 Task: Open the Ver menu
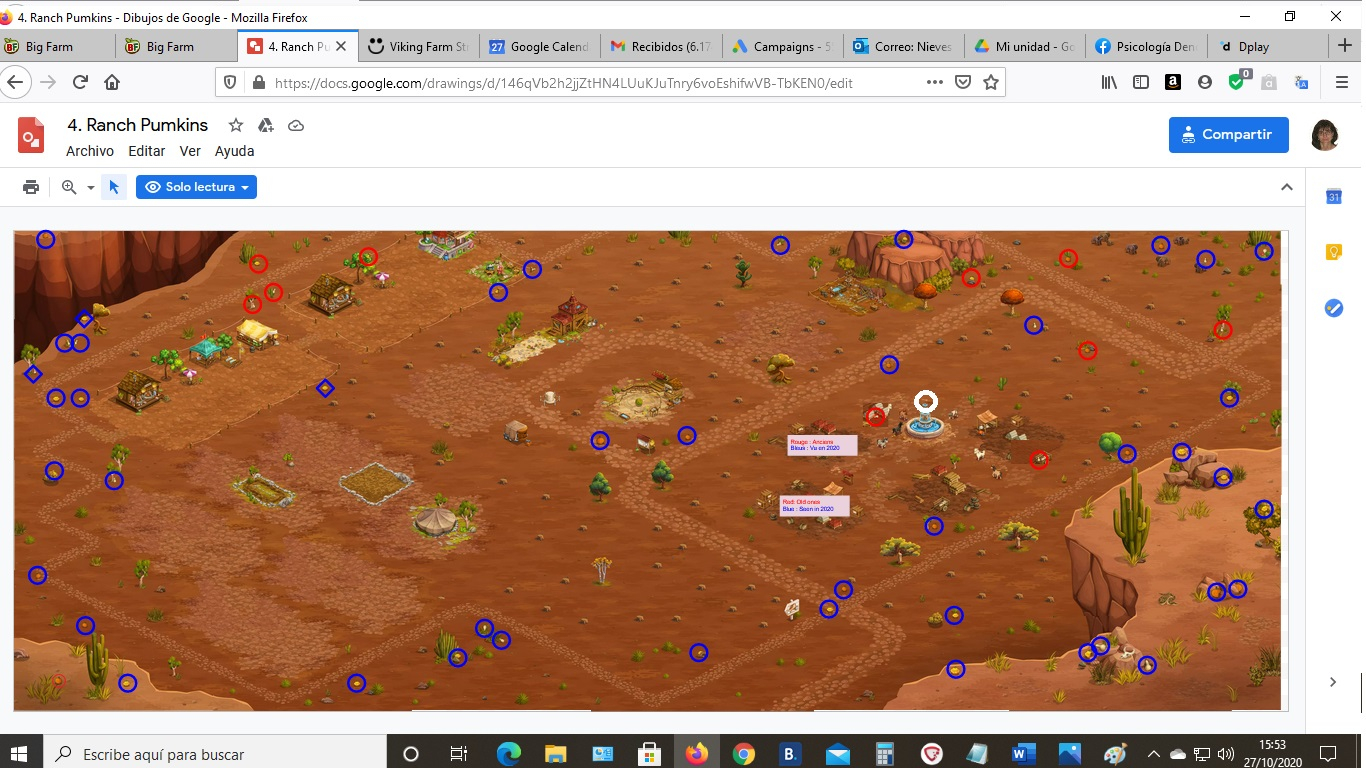tap(190, 151)
